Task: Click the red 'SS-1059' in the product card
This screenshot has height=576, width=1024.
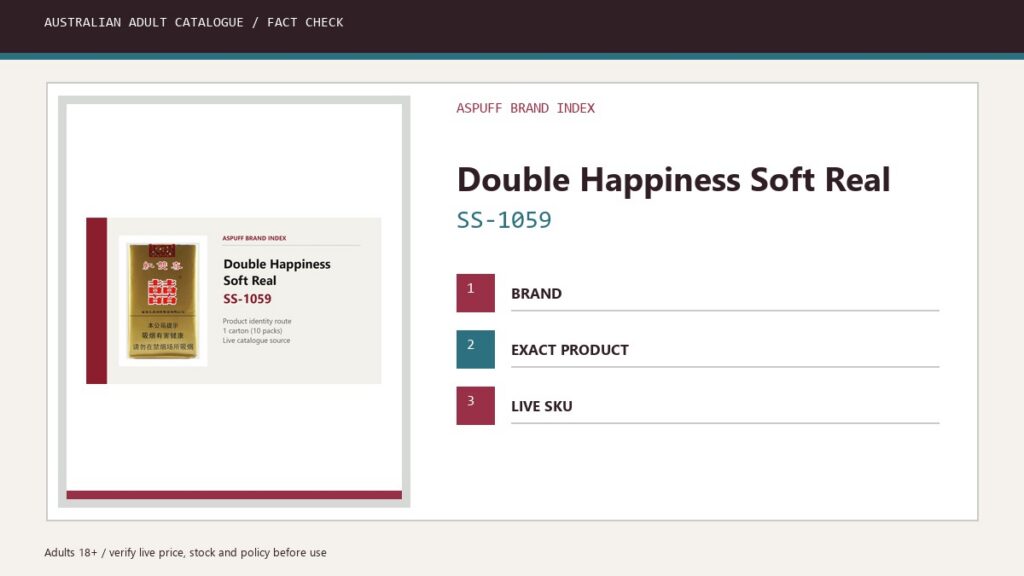Action: pos(247,299)
